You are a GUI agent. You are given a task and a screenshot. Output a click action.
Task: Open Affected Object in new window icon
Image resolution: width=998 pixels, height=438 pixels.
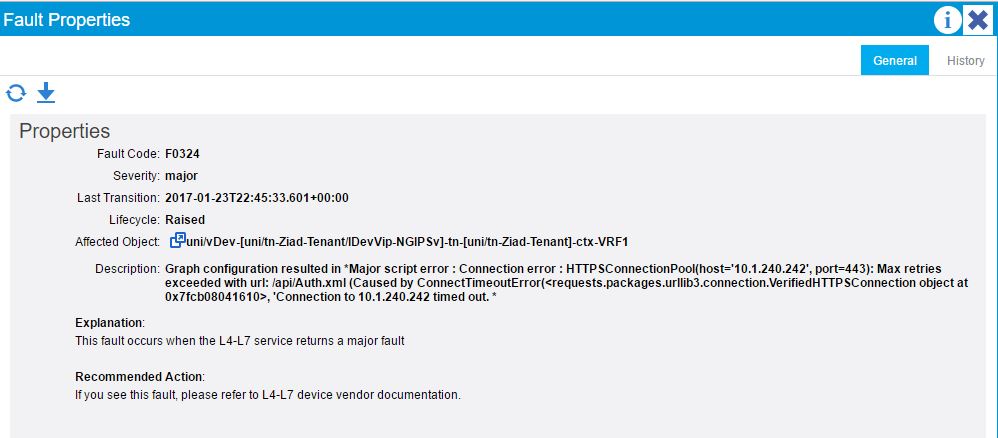(177, 241)
